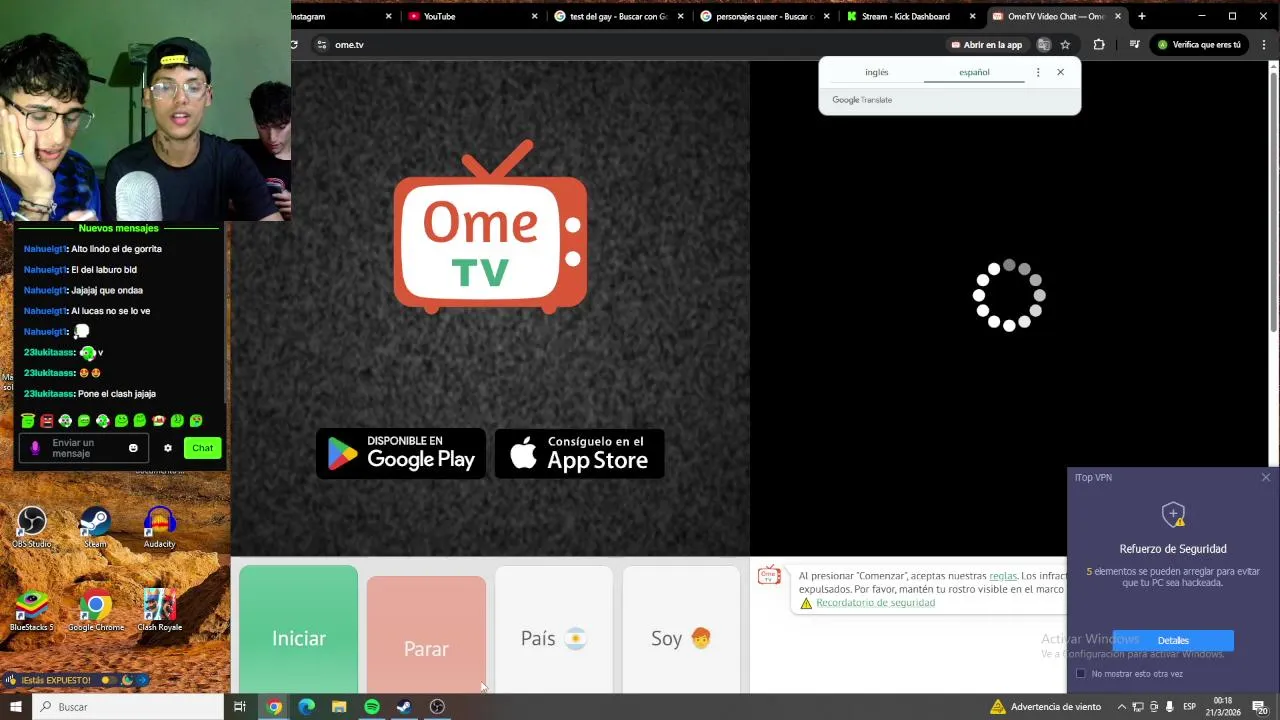Image resolution: width=1280 pixels, height=720 pixels.
Task: Open a new Chrome tab
Action: pos(1142,16)
